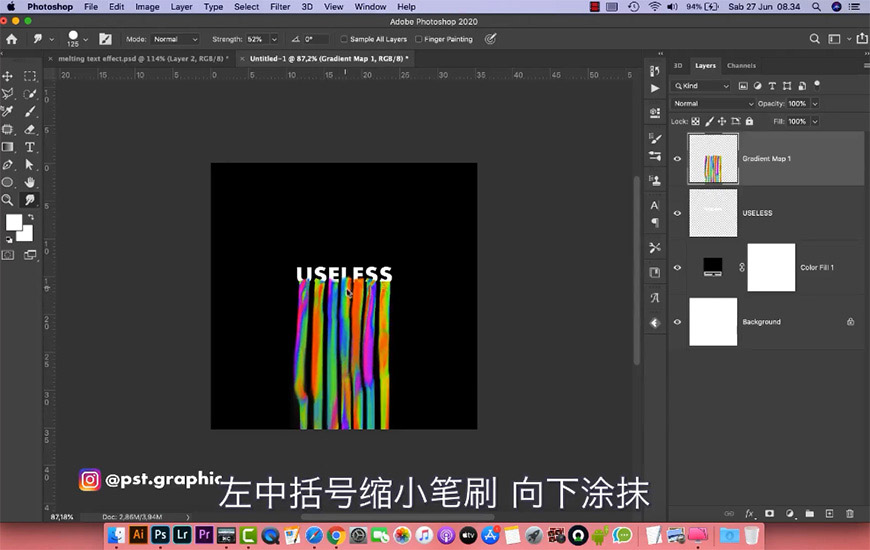
Task: Add a layer mask icon
Action: 770,513
